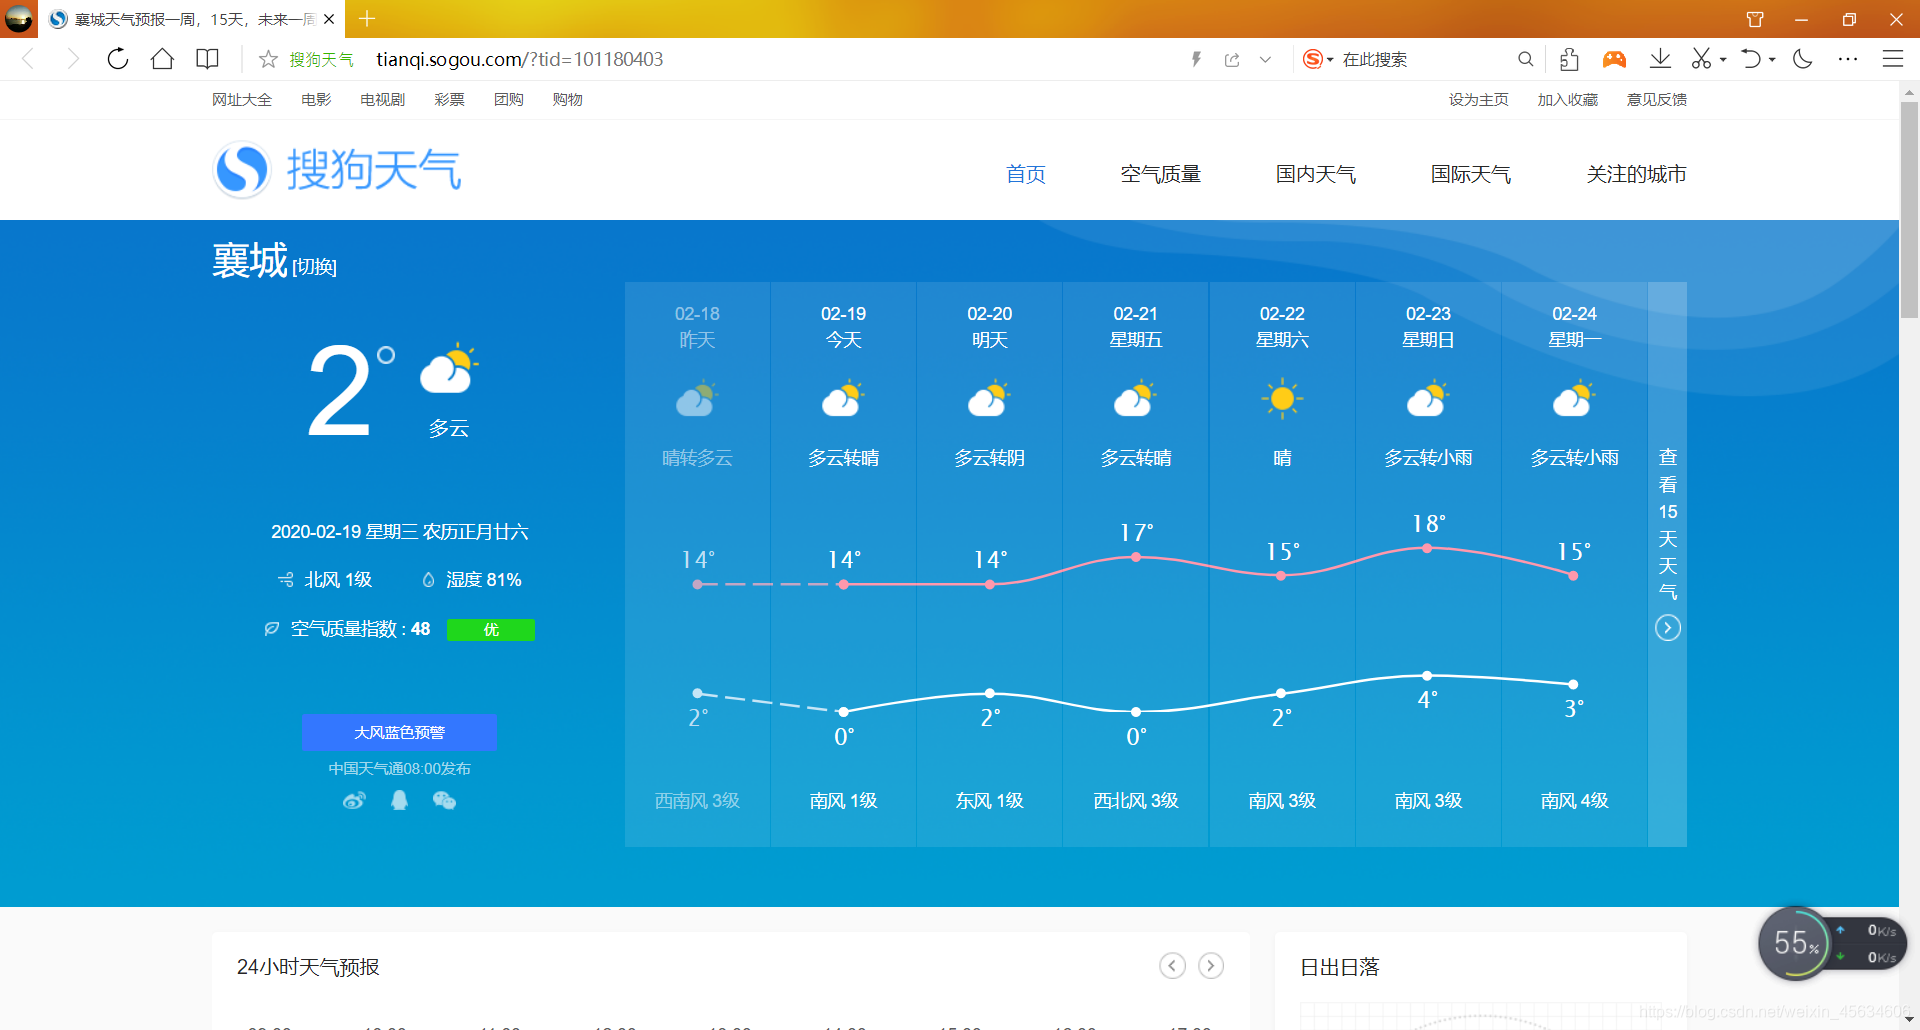
Task: Select 国际天气 navigation item
Action: point(1470,174)
